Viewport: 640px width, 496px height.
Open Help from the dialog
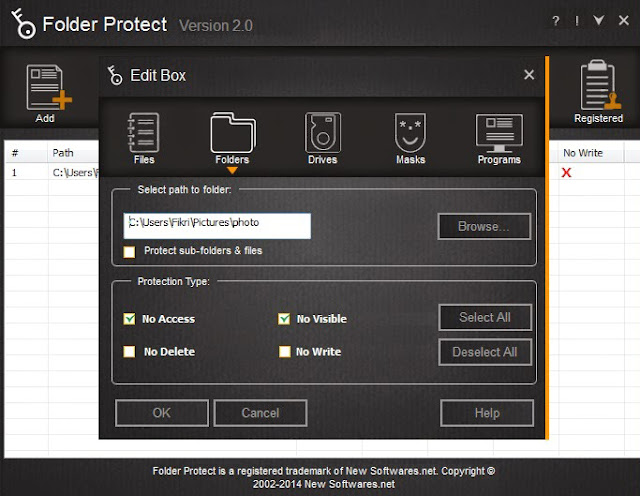coord(487,413)
